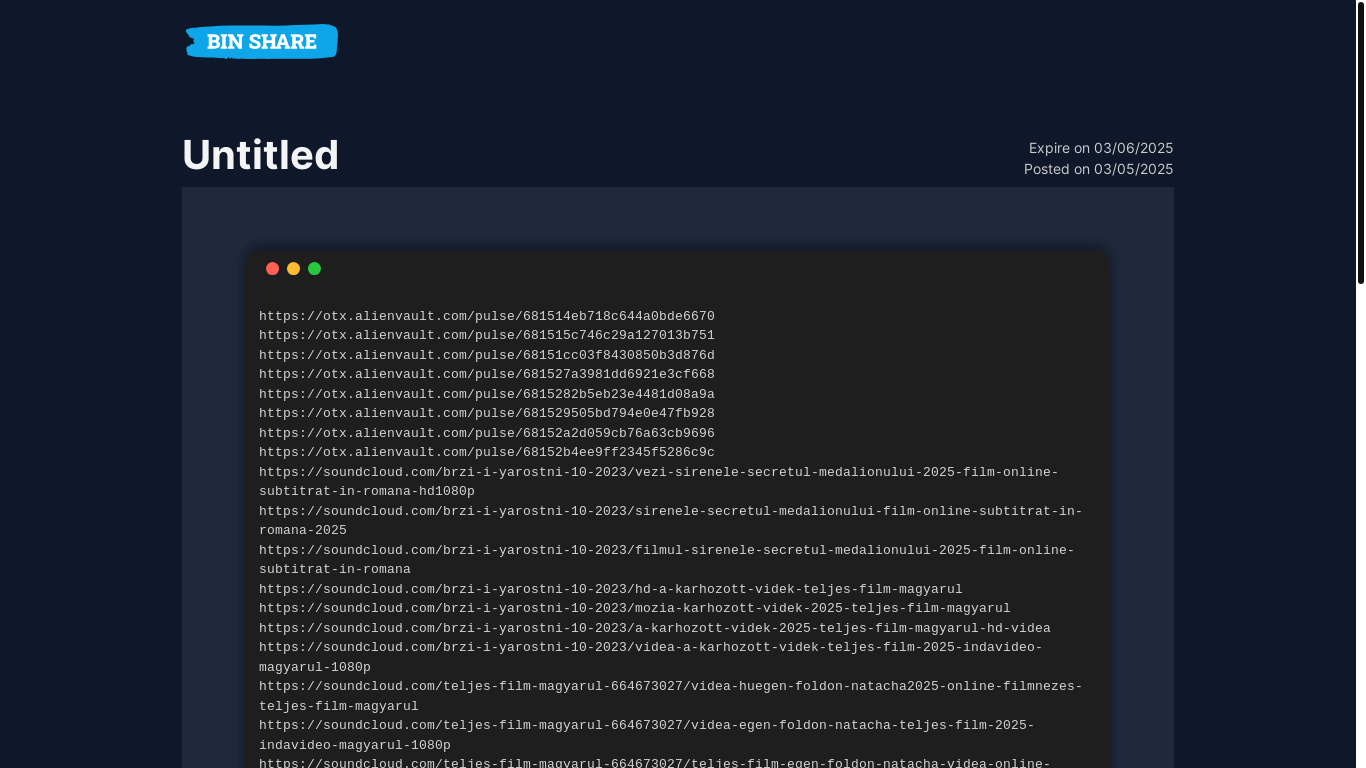Open the BIN SHARE logo home link
This screenshot has height=768, width=1366.
261,41
